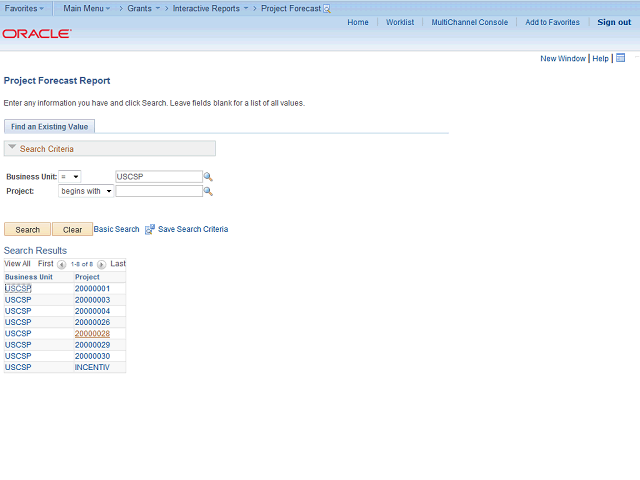The height and width of the screenshot is (480, 640).
Task: Click the Project column header
Action: (x=87, y=277)
